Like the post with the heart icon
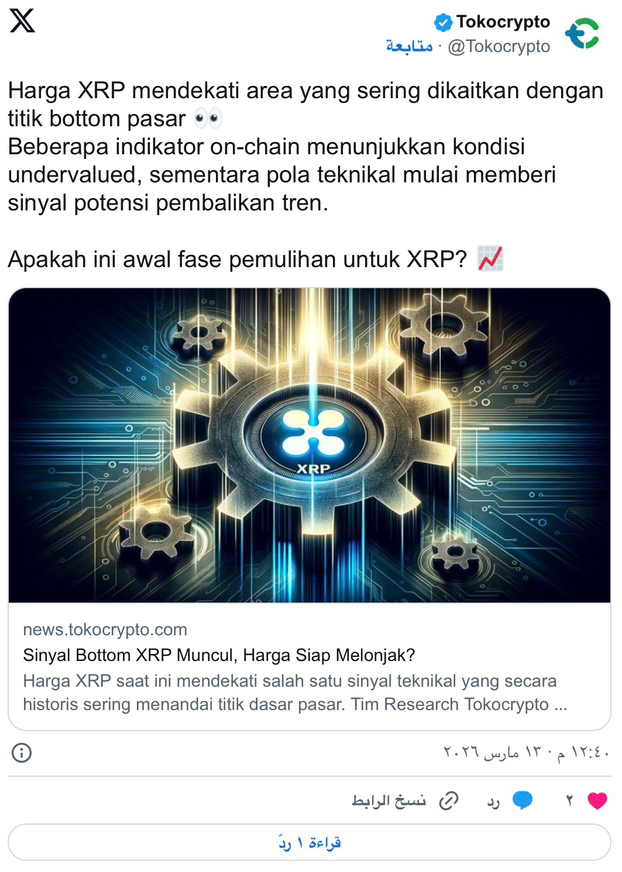This screenshot has width=622, height=872. tap(597, 800)
